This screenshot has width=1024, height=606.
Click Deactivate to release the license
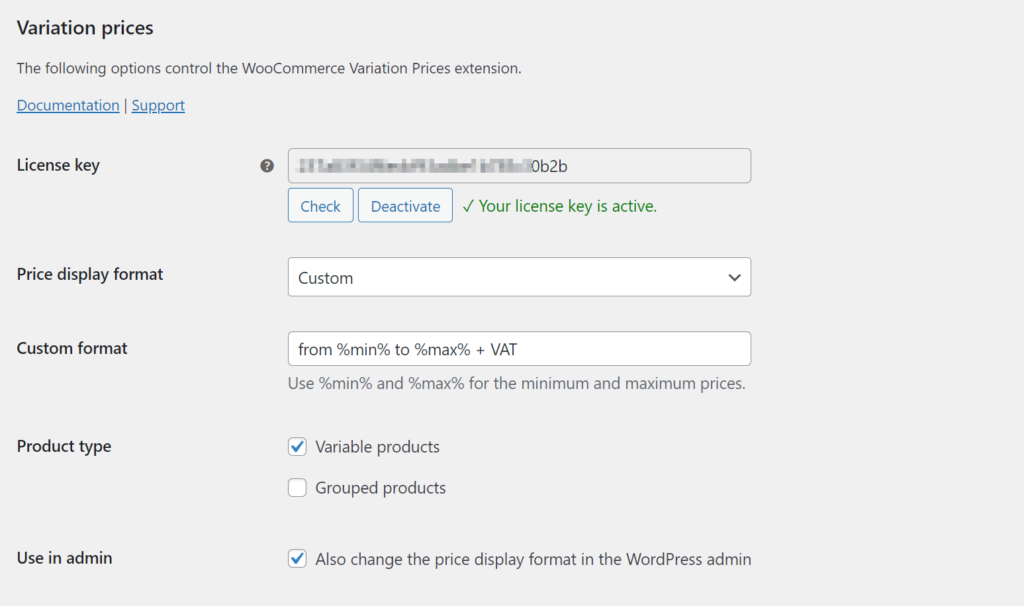coord(405,205)
